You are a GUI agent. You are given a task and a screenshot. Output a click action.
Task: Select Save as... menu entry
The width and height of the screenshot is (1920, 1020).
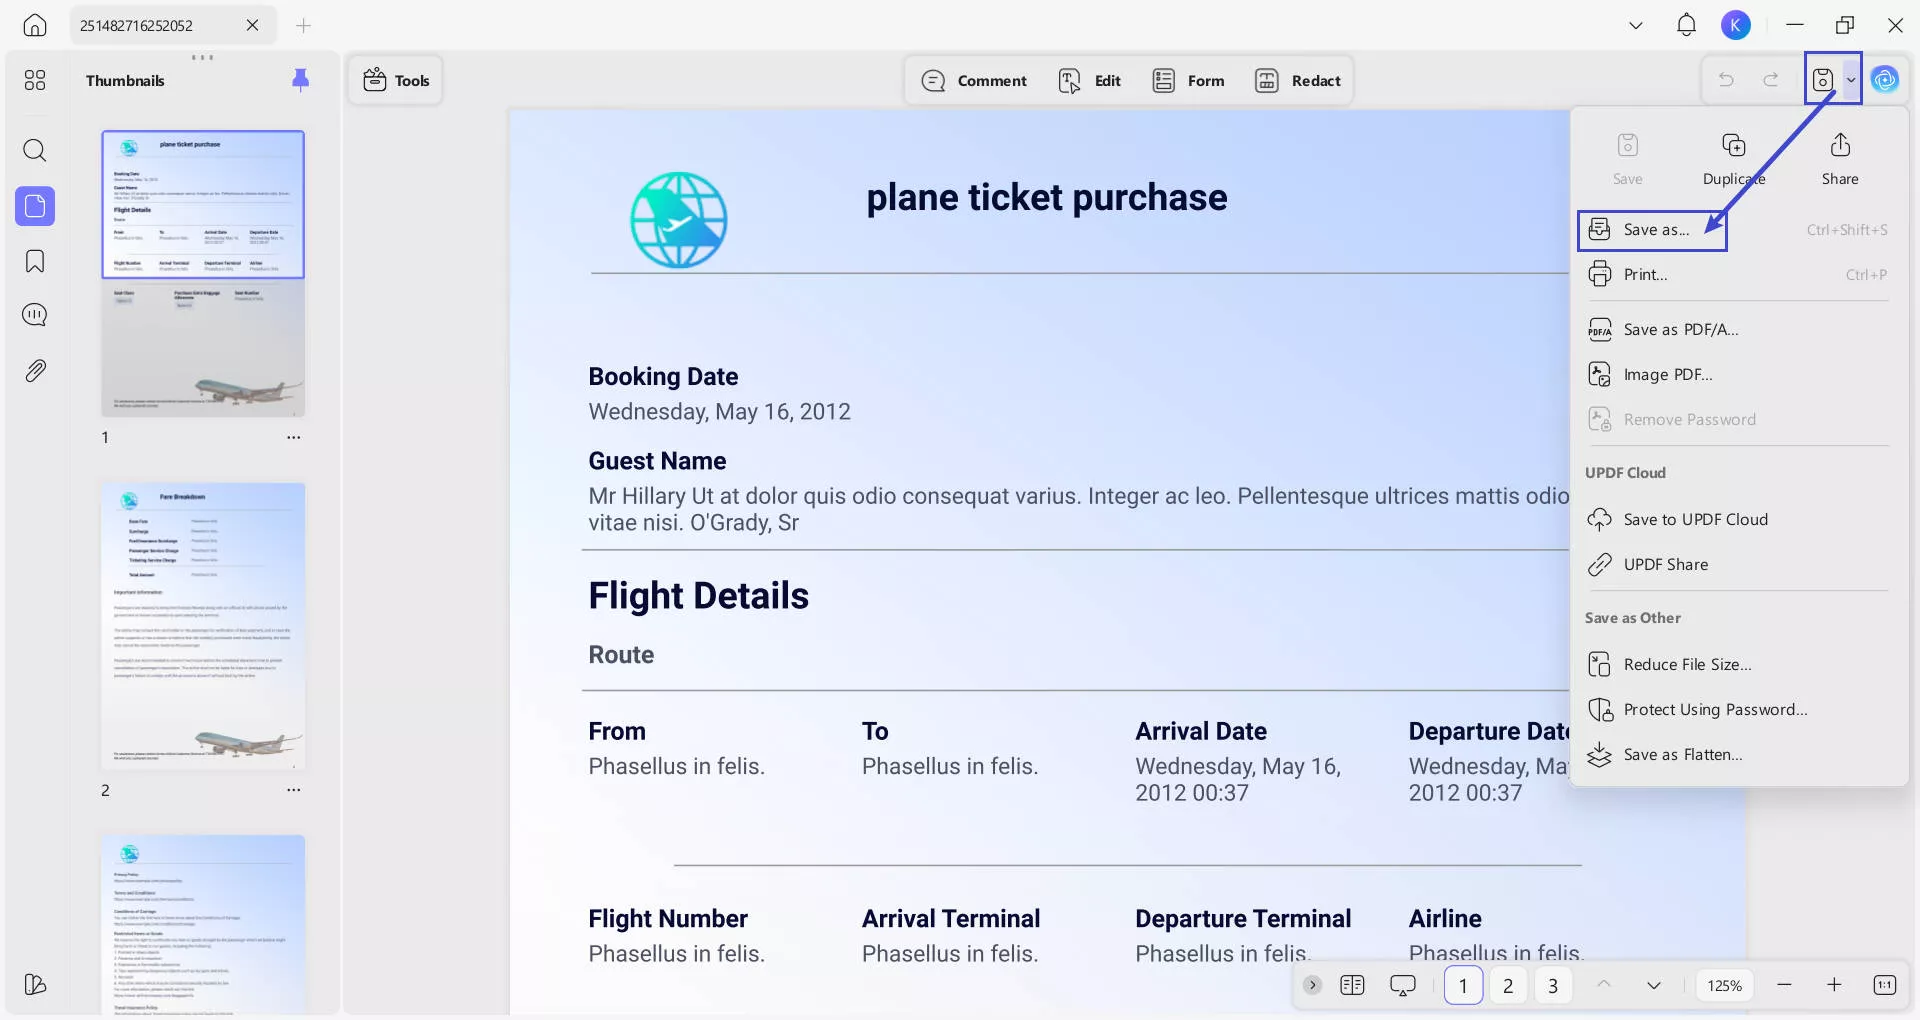pos(1655,230)
